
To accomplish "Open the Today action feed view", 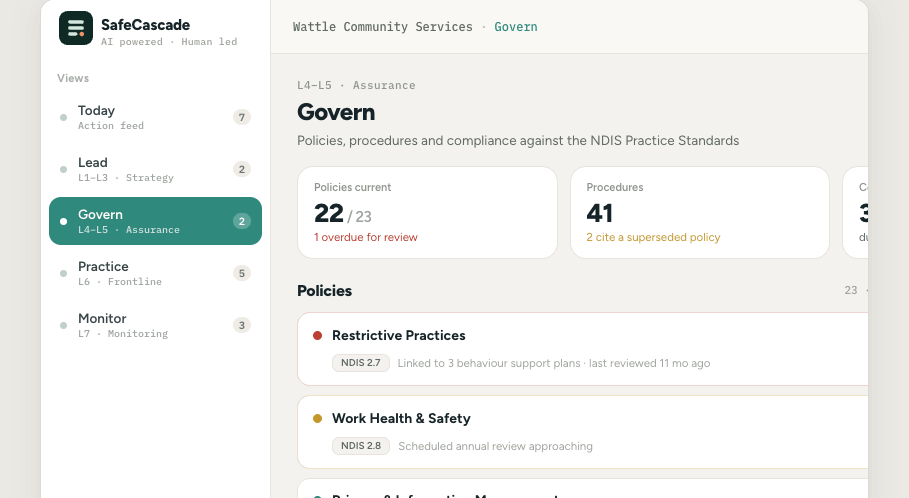I will [x=155, y=117].
